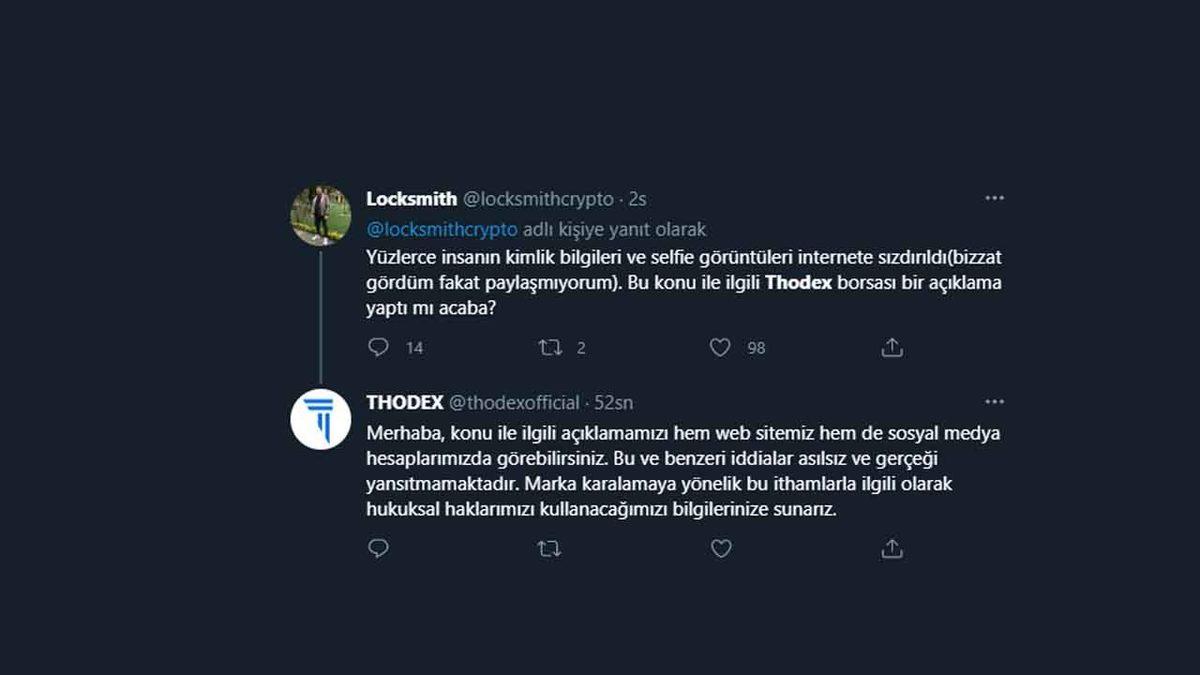Share the Locksmith tweet
This screenshot has height=675, width=1200.
[890, 347]
